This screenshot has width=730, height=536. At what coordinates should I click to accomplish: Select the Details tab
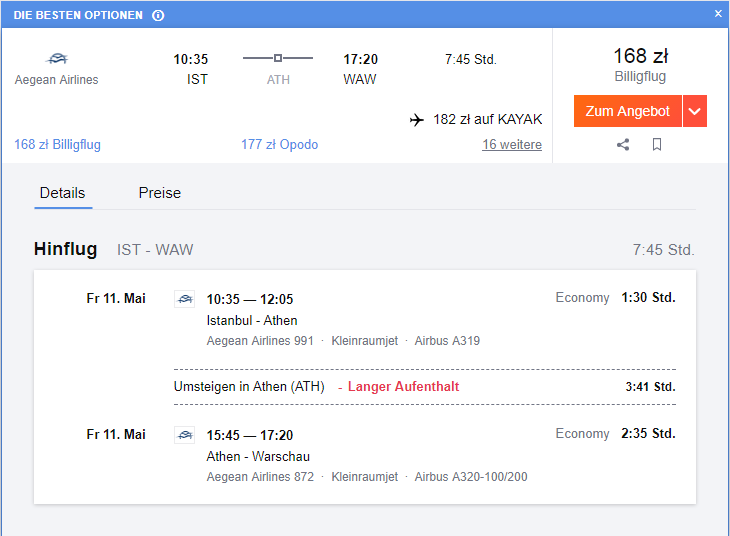click(x=62, y=193)
